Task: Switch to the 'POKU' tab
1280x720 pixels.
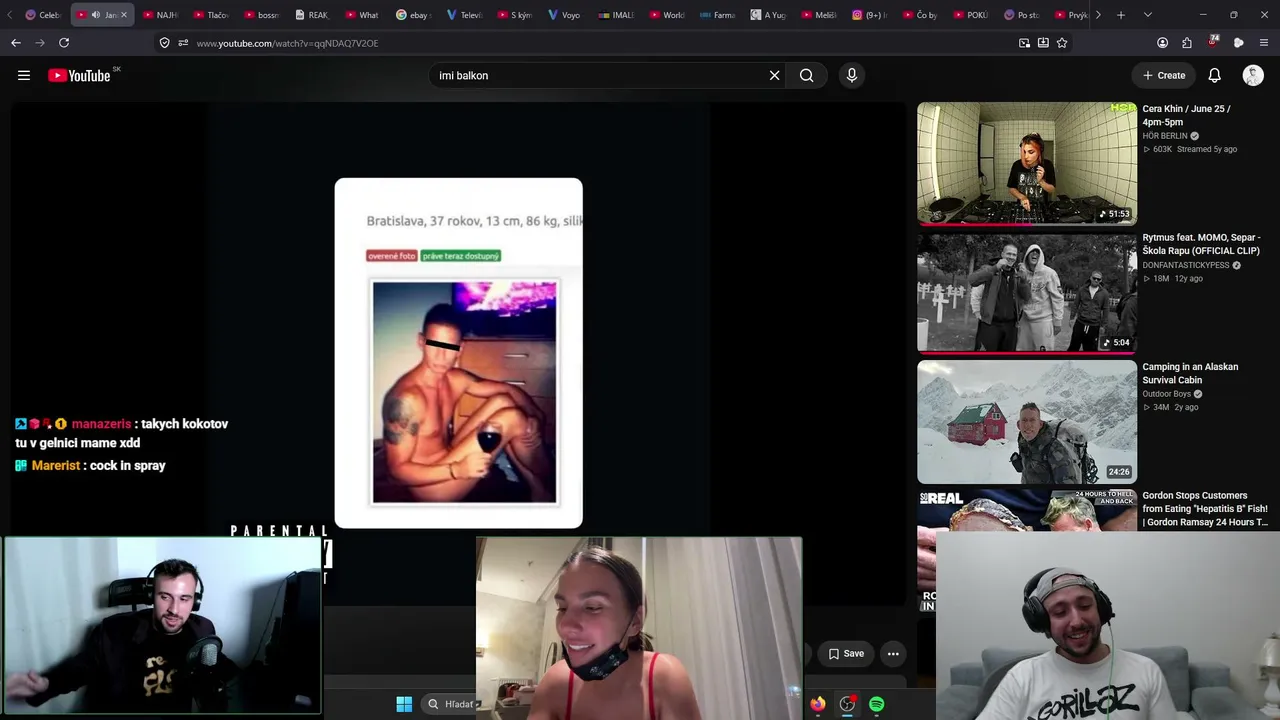Action: click(970, 15)
